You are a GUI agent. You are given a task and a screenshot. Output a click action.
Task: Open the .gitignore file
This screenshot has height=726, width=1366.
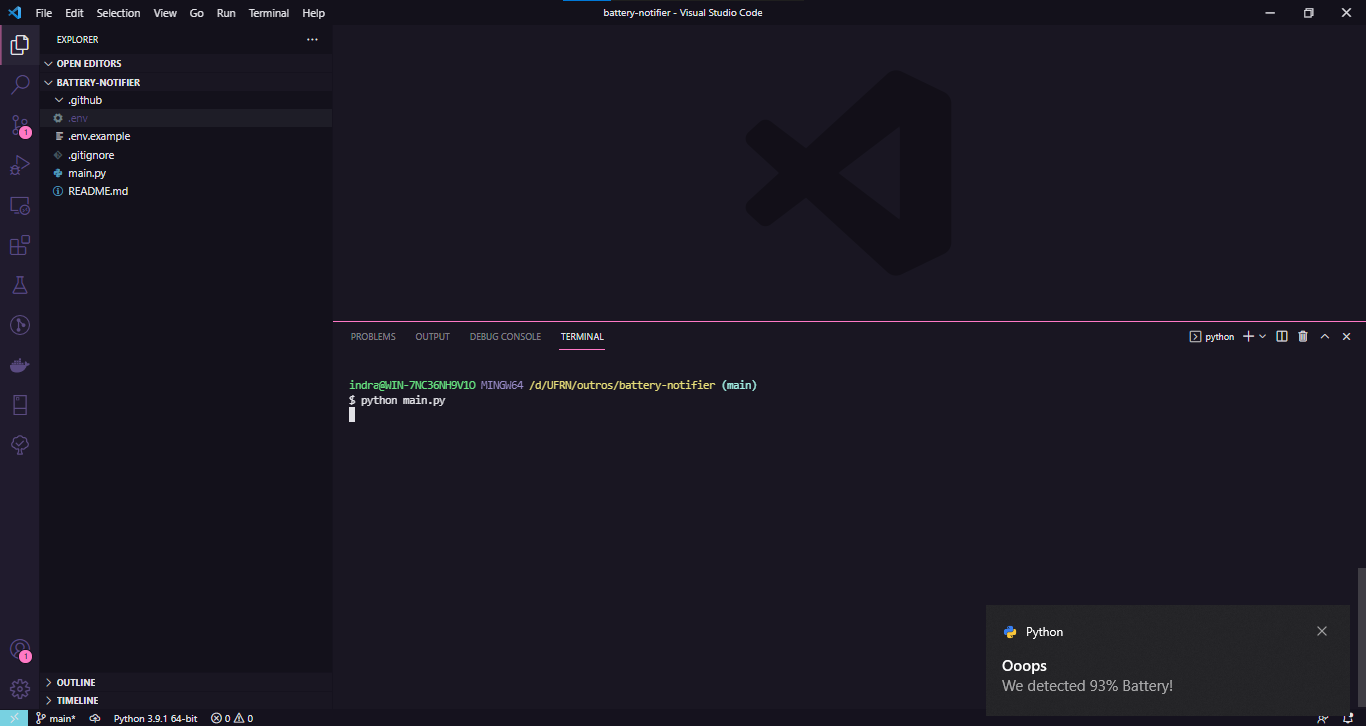pyautogui.click(x=186, y=155)
